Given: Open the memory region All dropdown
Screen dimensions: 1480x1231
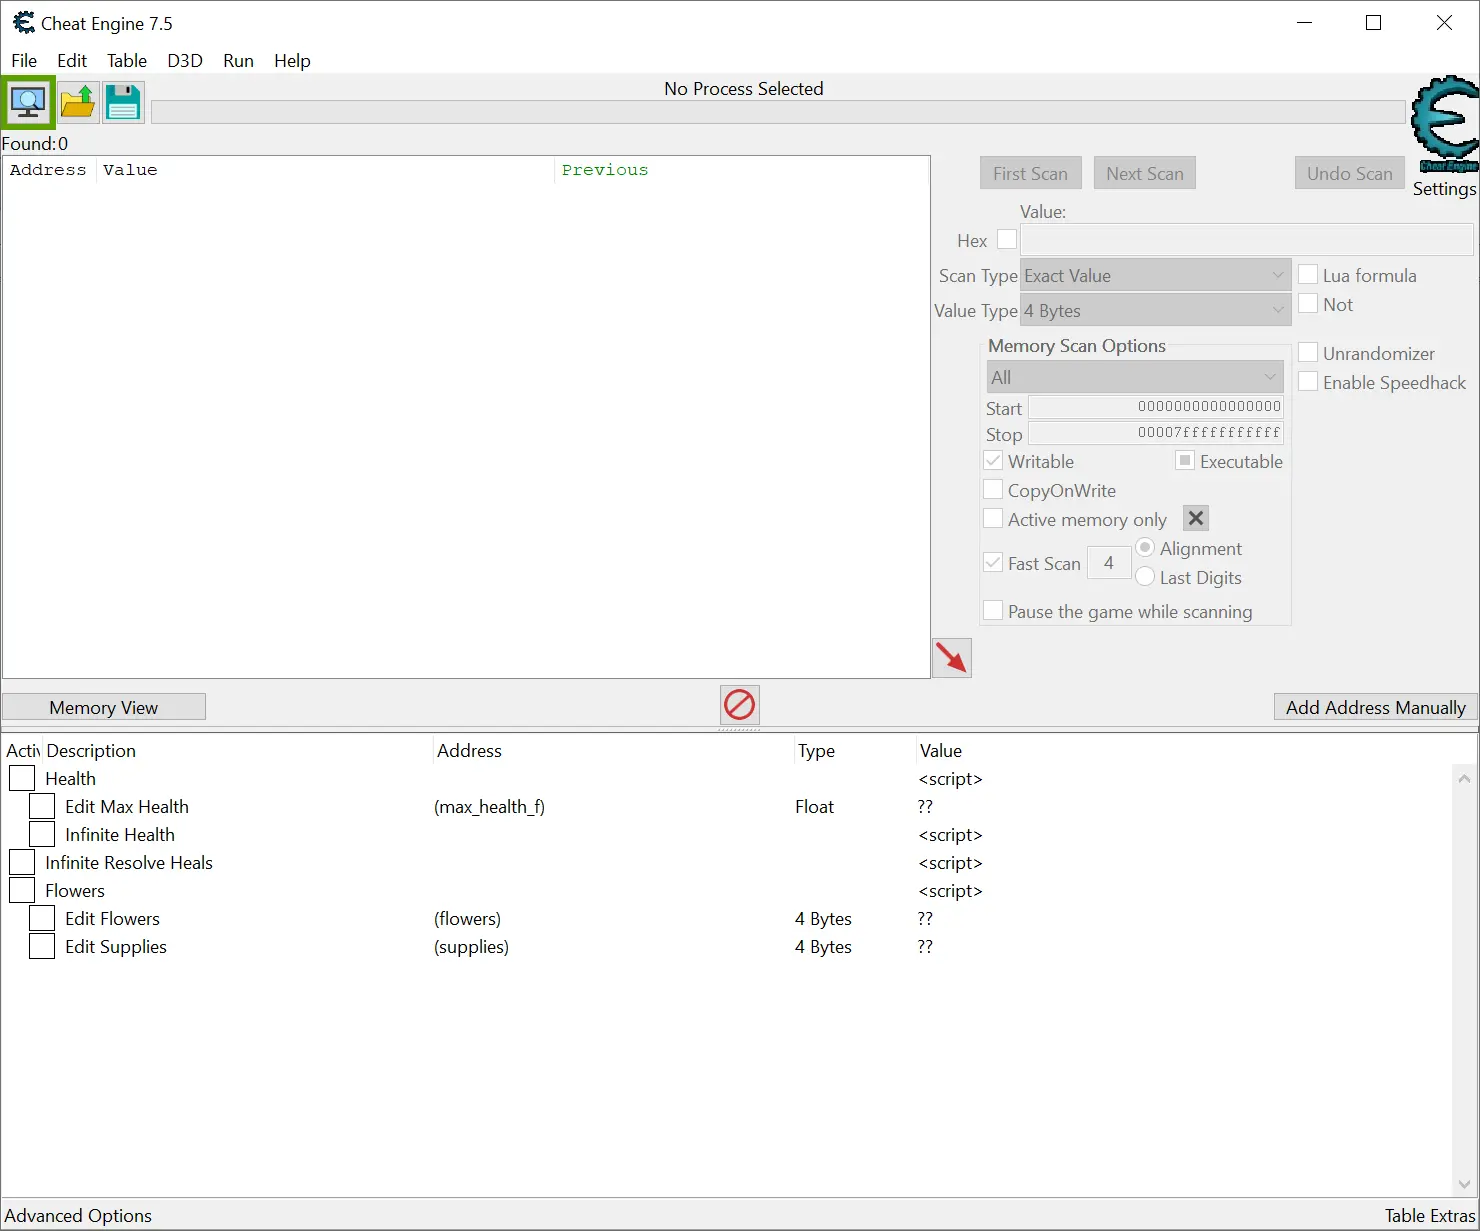Looking at the screenshot, I should (x=1134, y=377).
